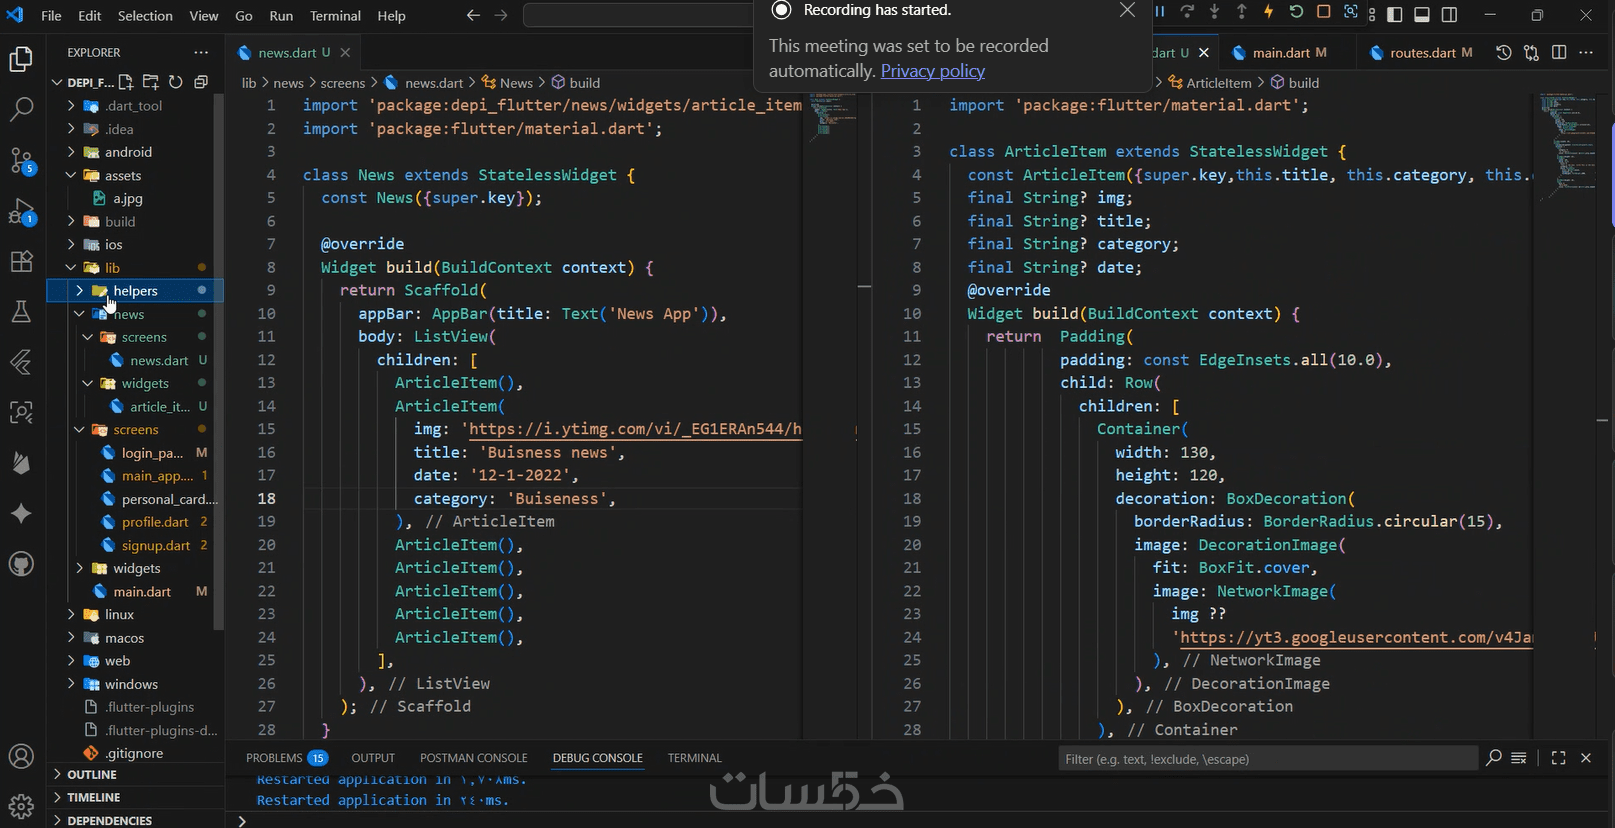1615x828 pixels.
Task: Collapse all folders in Explorer
Action: (x=201, y=82)
